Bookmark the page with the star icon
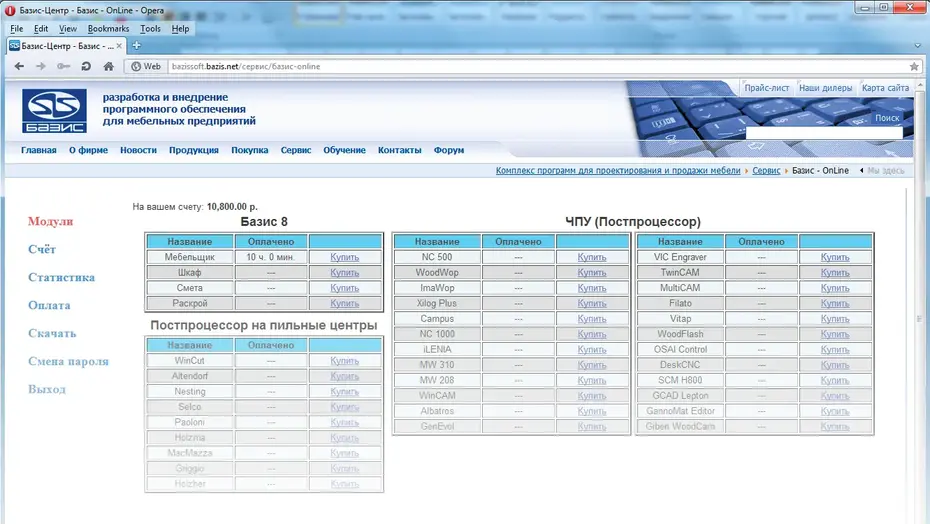 point(914,66)
